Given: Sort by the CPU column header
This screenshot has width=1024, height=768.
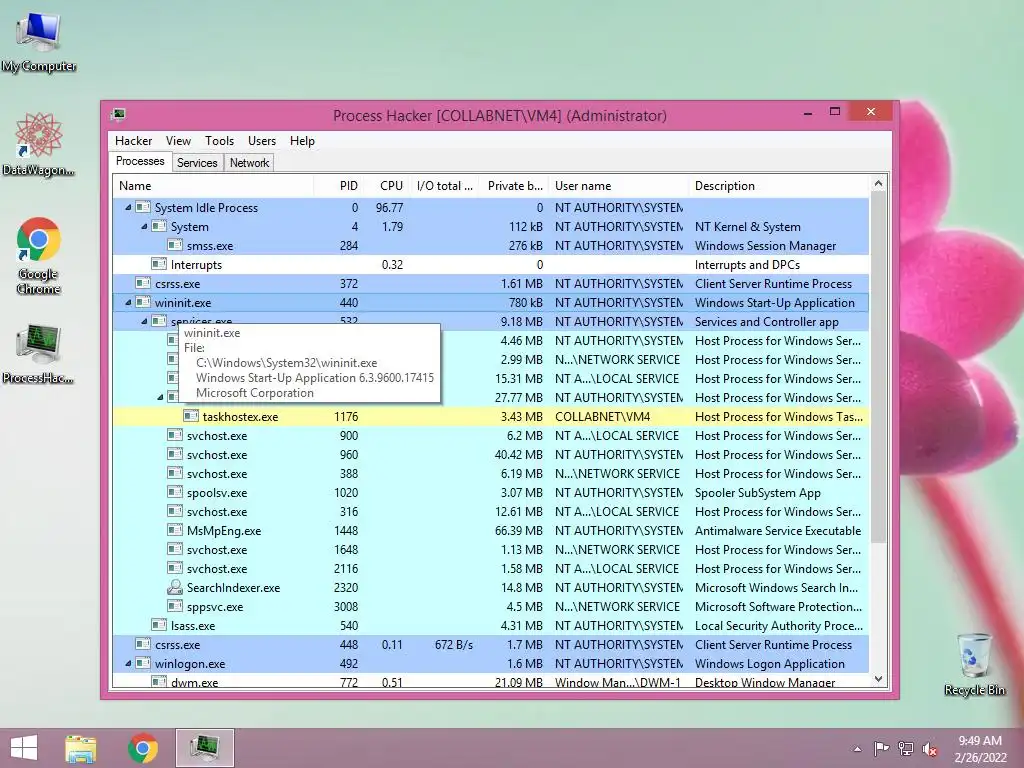Looking at the screenshot, I should tap(387, 185).
